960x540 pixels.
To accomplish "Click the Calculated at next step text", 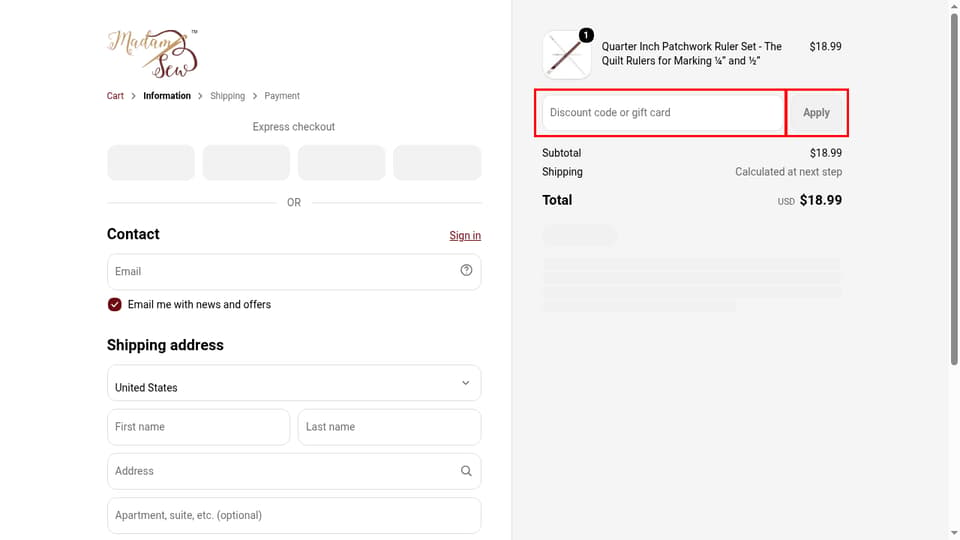I will pyautogui.click(x=789, y=172).
